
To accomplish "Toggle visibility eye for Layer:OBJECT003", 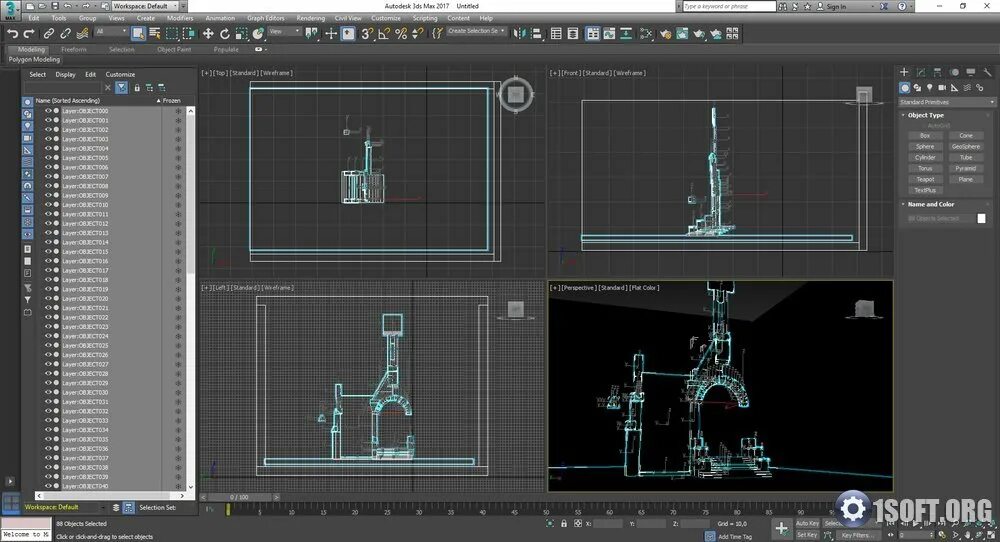I will pyautogui.click(x=47, y=139).
